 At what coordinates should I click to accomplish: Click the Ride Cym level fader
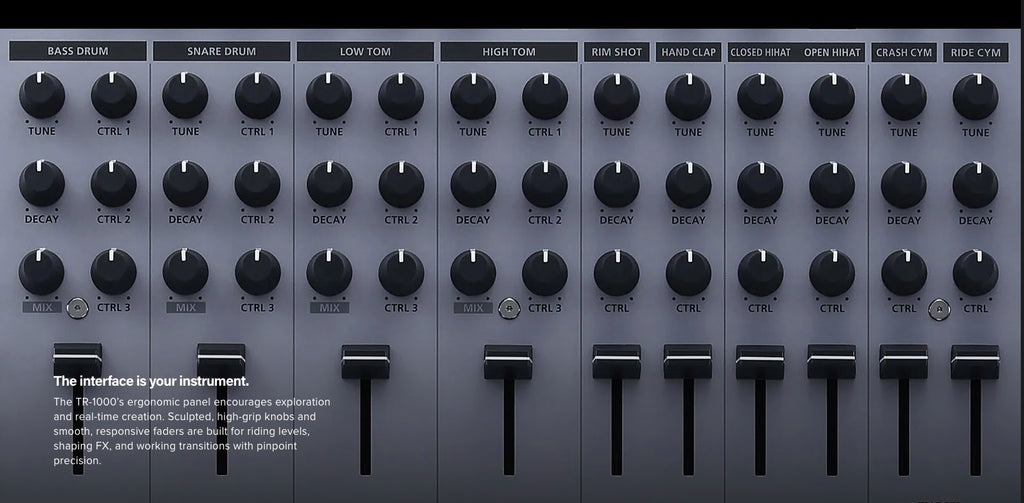[x=975, y=361]
